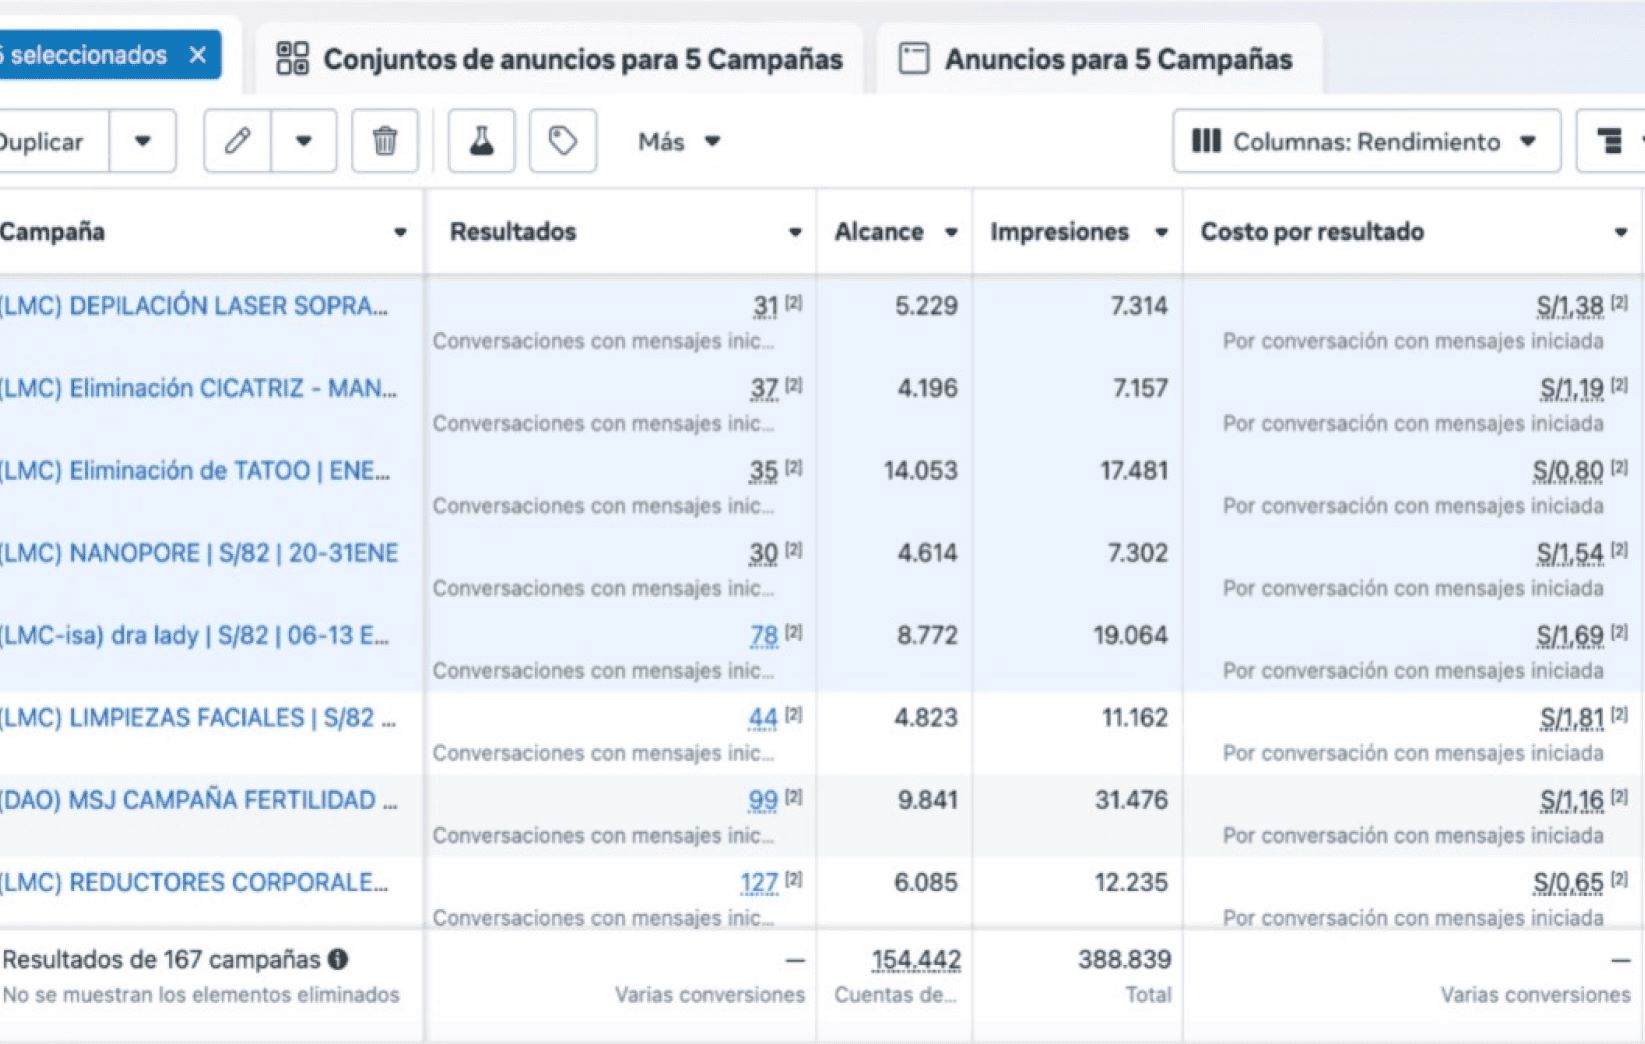Clear selection with the X on seleccionados
The image size is (1645, 1044).
click(198, 55)
